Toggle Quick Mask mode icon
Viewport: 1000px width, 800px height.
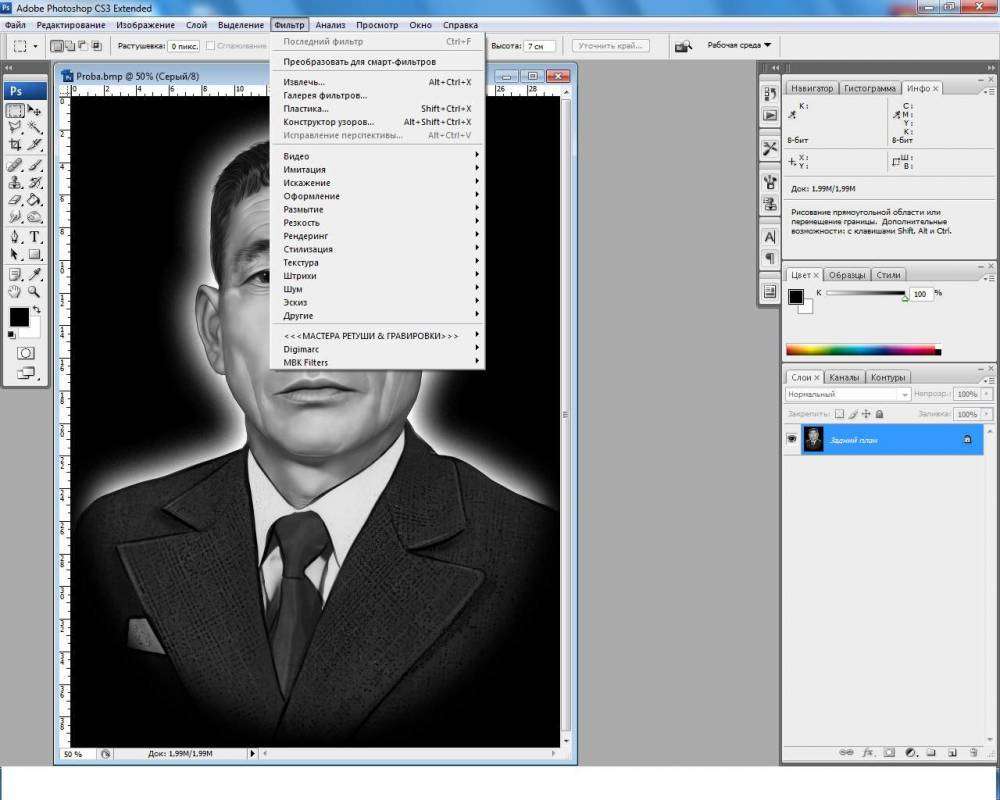click(25, 353)
